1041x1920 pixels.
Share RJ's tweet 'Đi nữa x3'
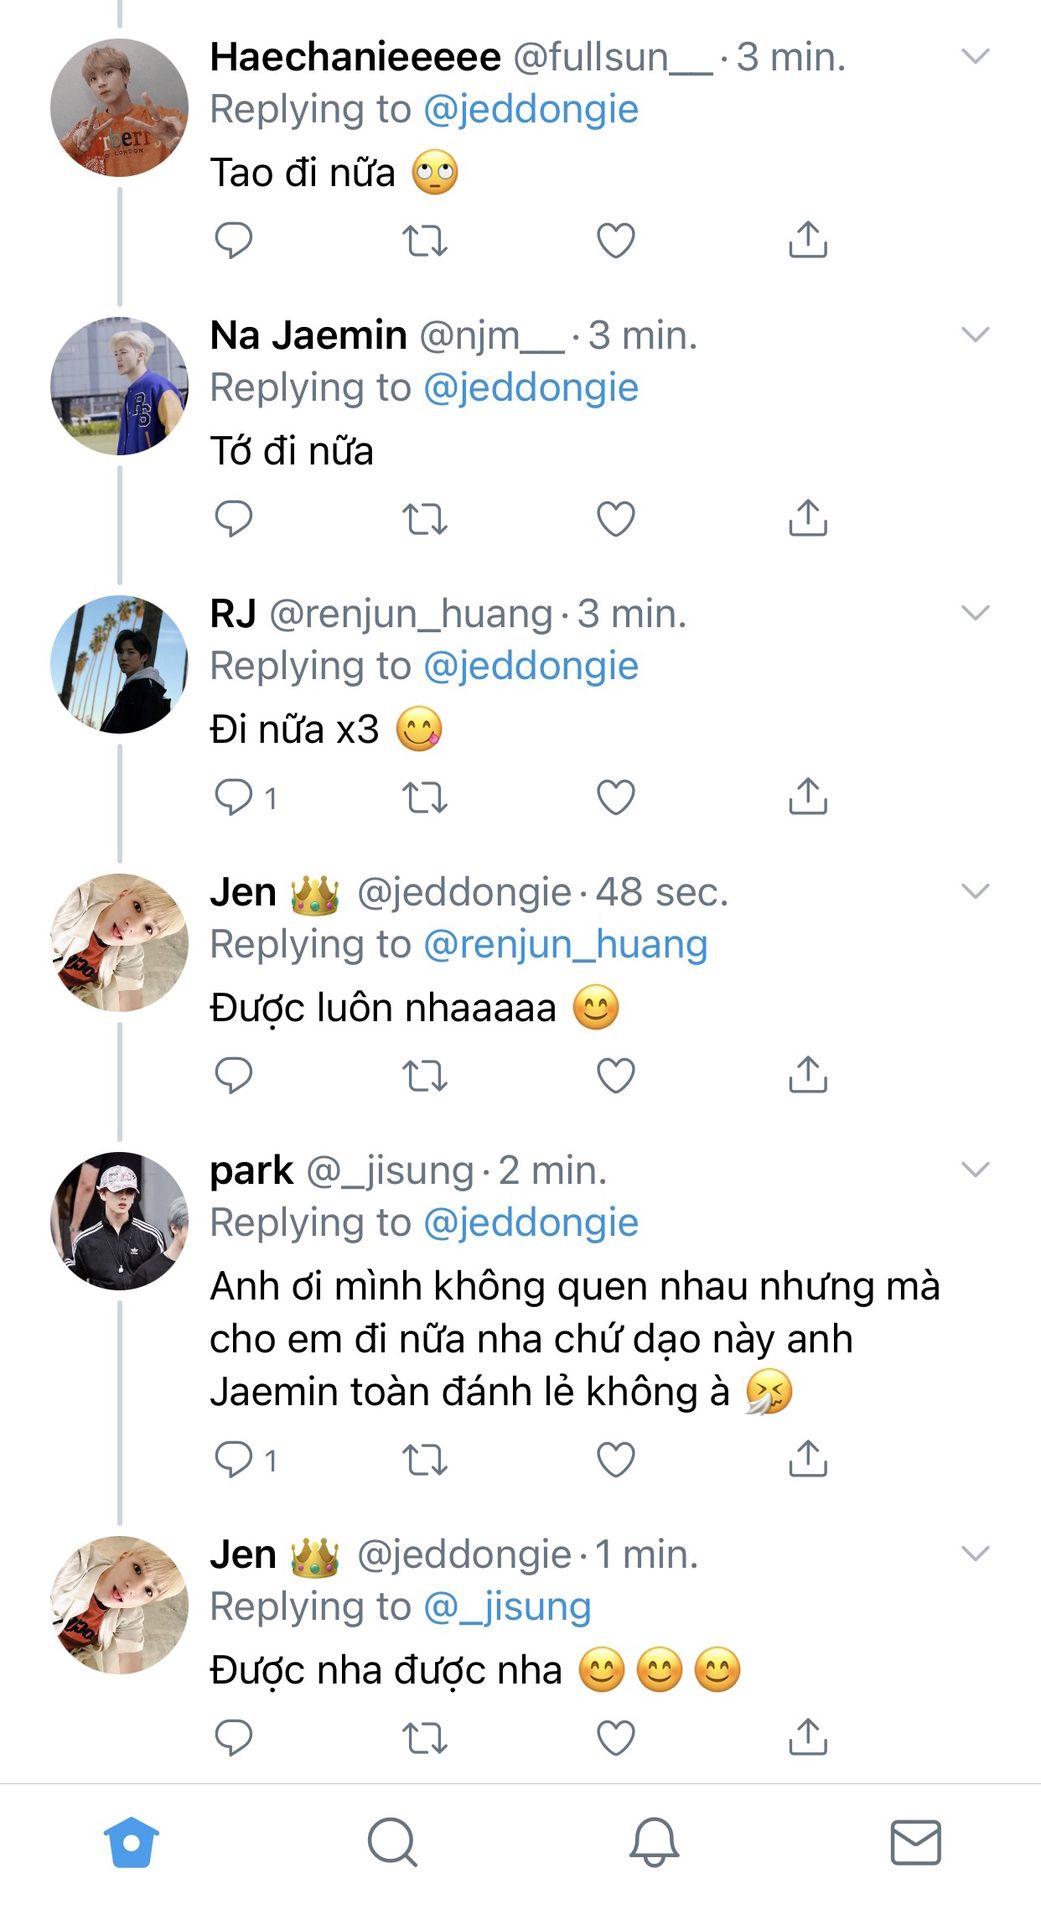[x=808, y=797]
